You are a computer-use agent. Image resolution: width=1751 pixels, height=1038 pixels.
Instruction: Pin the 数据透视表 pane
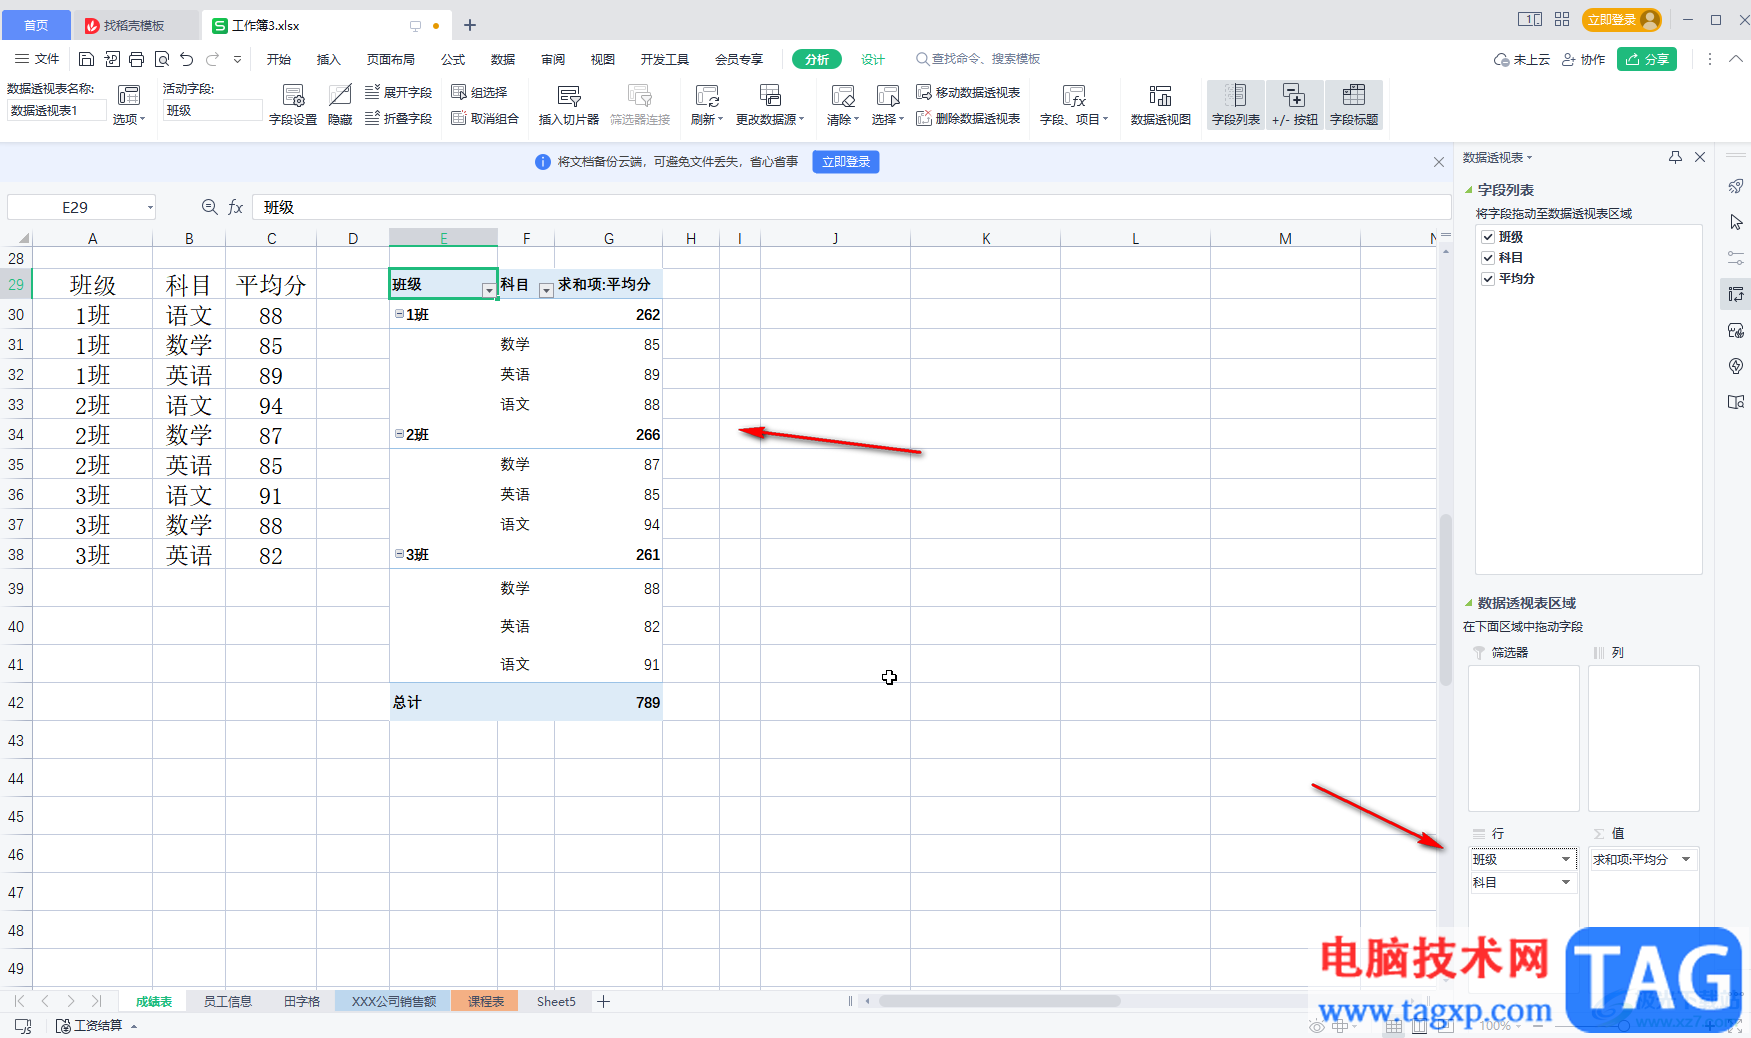(x=1676, y=157)
